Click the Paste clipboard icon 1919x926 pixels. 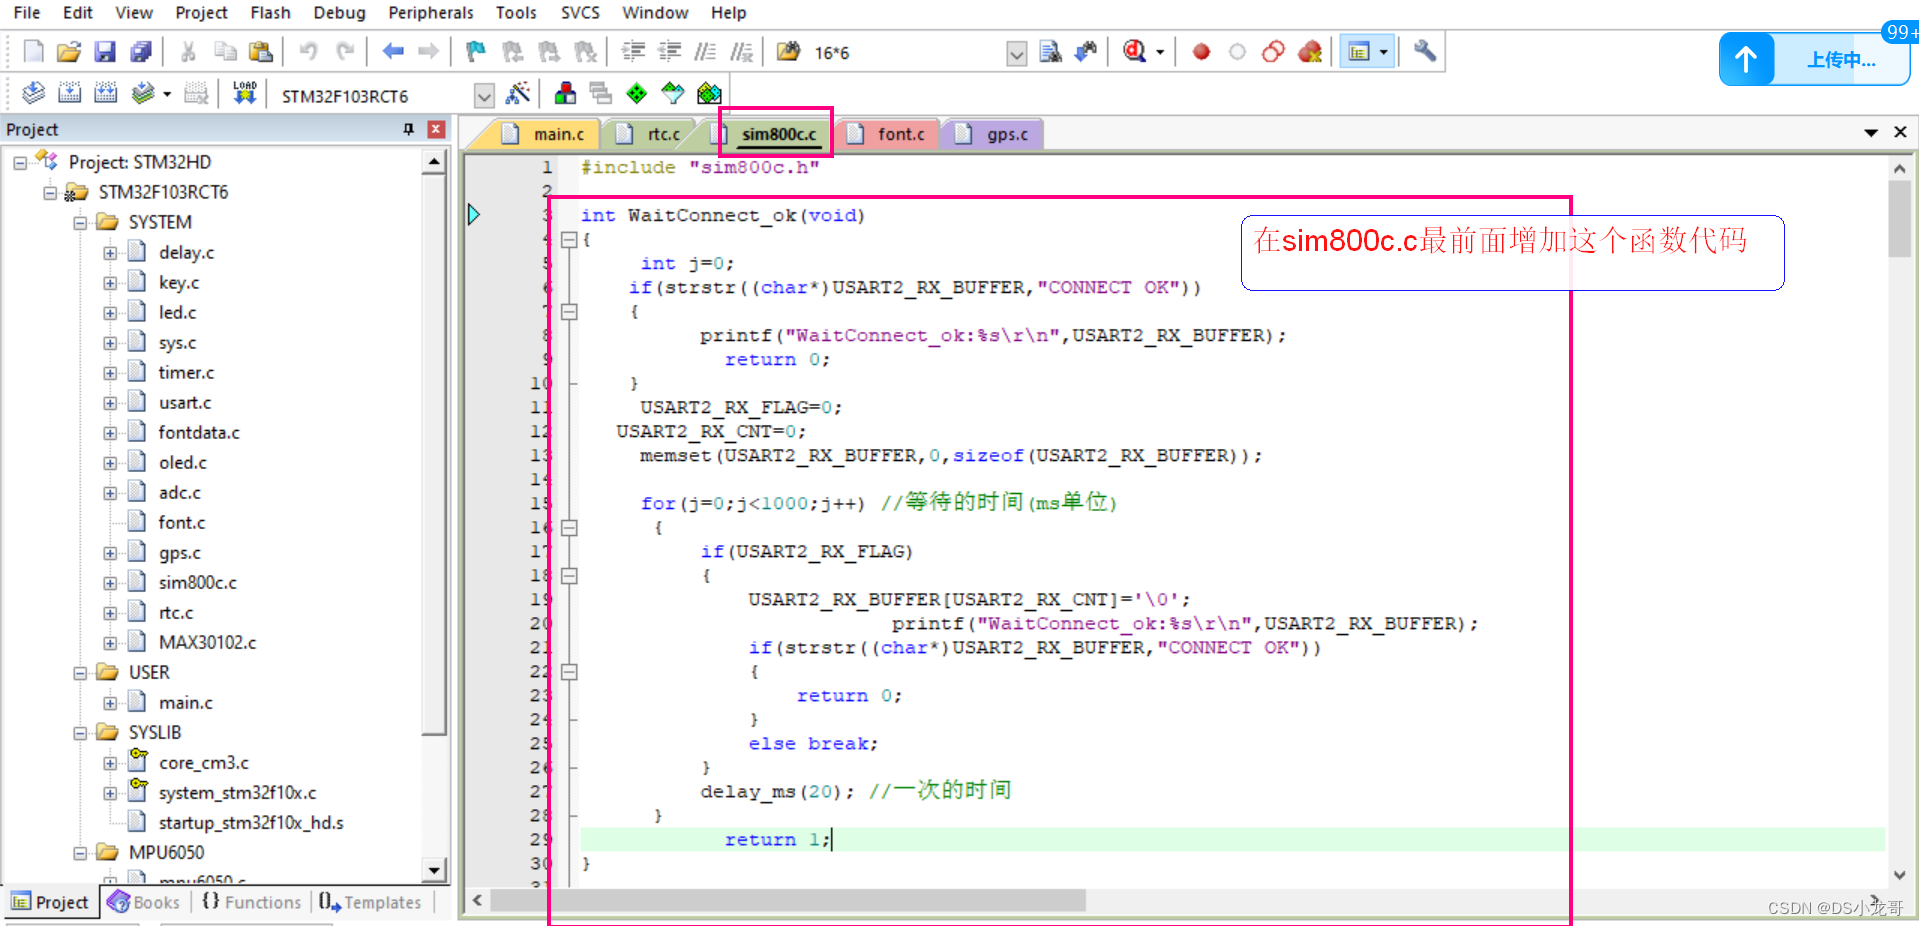pos(261,52)
